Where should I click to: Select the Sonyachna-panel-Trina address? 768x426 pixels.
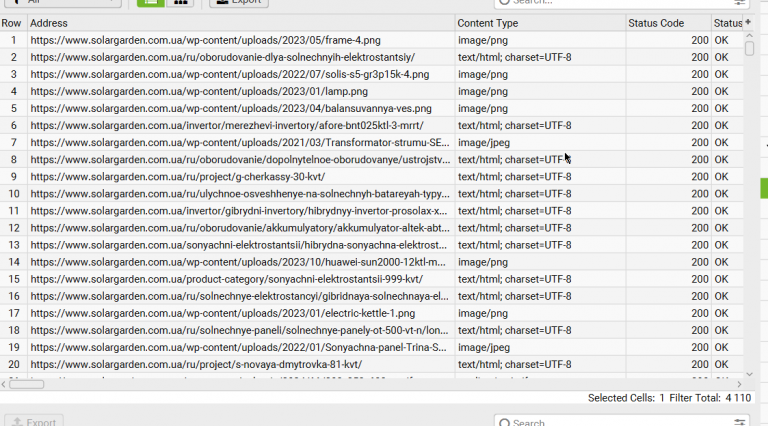238,347
